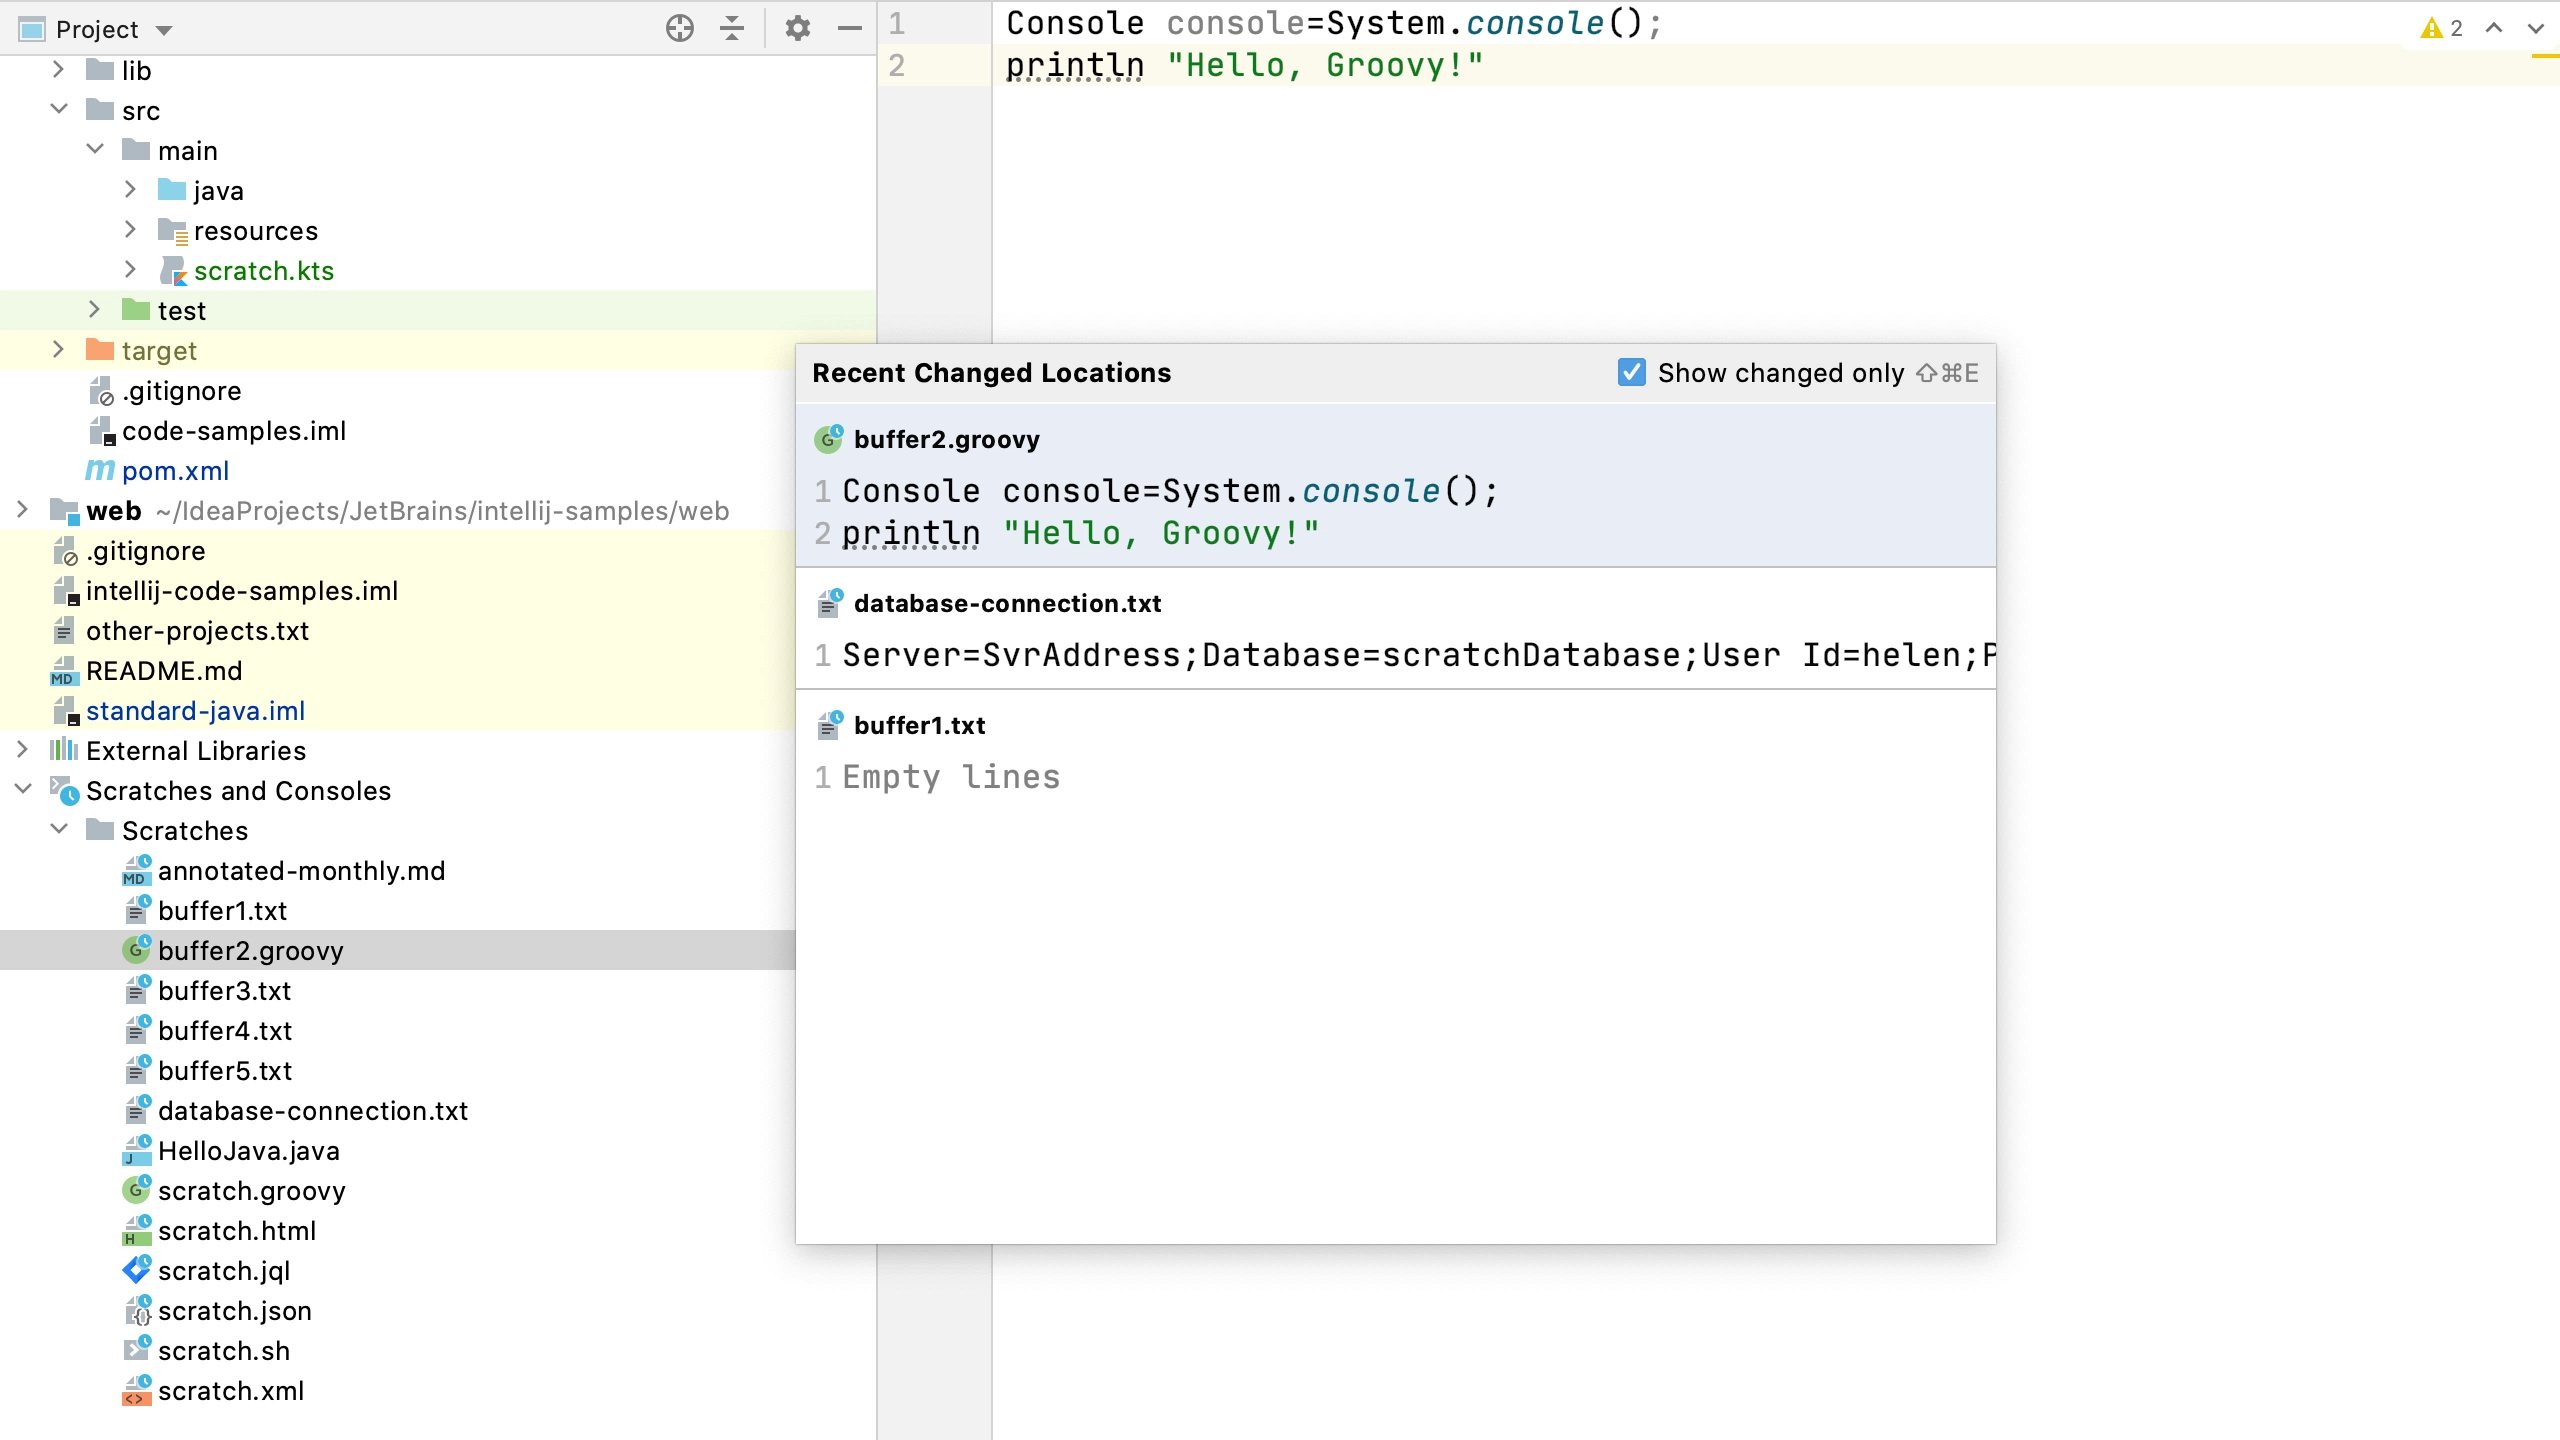Expand External Libraries node
2560x1440 pixels.
pyautogui.click(x=22, y=749)
